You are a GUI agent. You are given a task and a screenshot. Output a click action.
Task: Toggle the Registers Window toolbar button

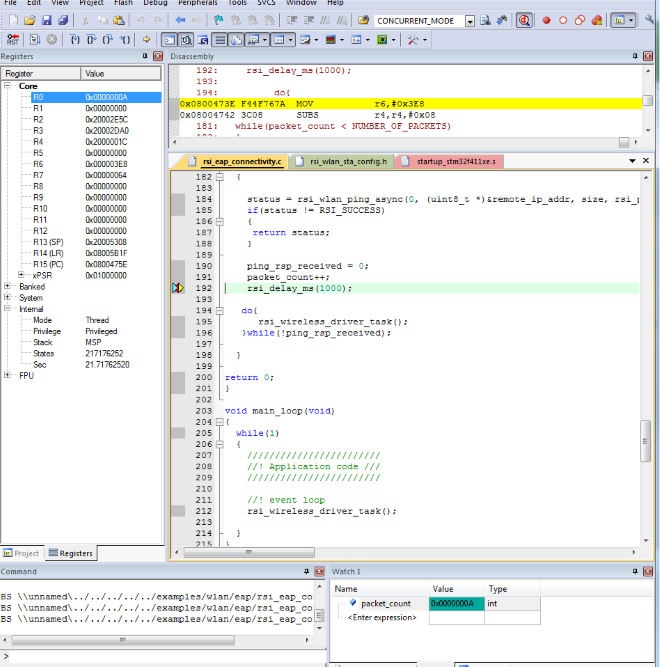click(x=219, y=39)
